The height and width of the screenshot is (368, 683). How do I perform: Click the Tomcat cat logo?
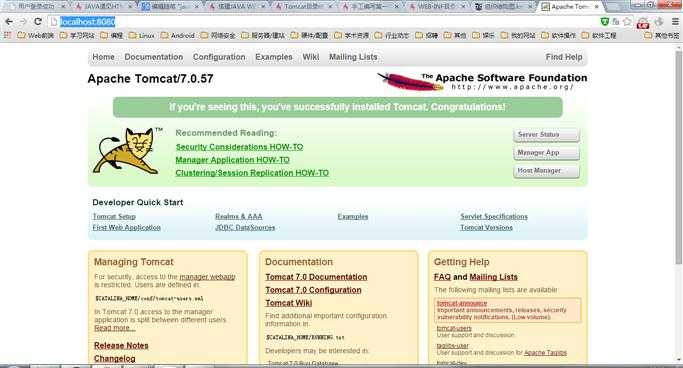127,151
